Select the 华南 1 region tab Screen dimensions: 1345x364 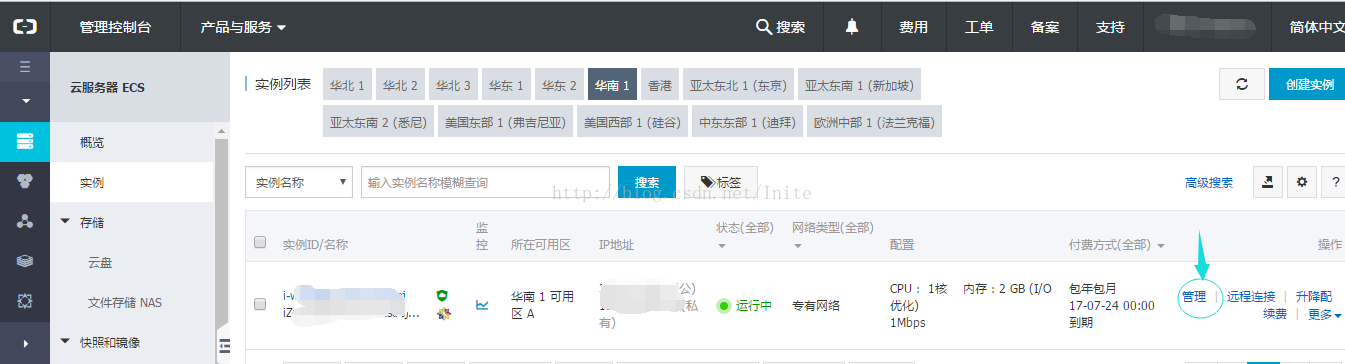[x=612, y=85]
